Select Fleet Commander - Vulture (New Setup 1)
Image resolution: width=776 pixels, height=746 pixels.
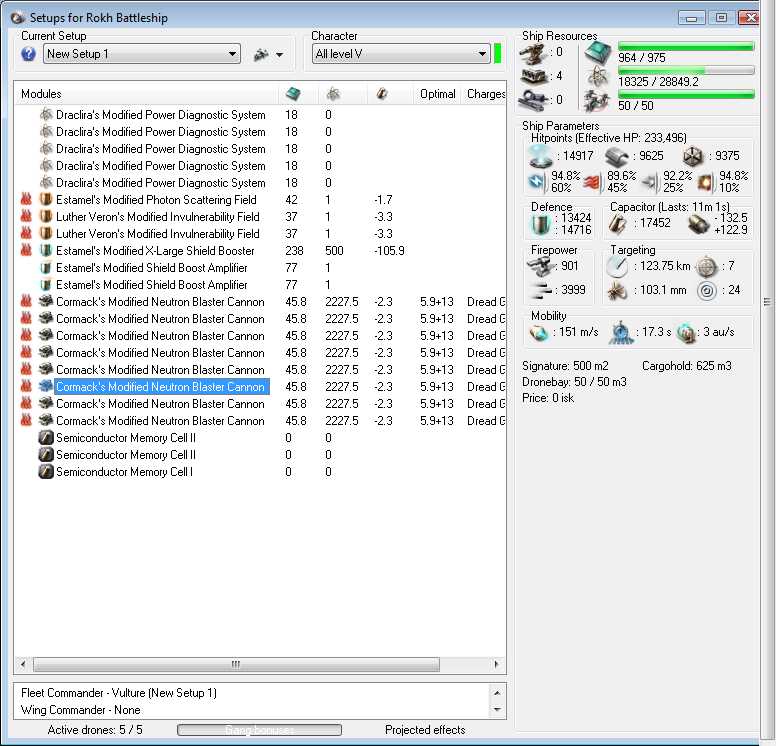click(119, 693)
